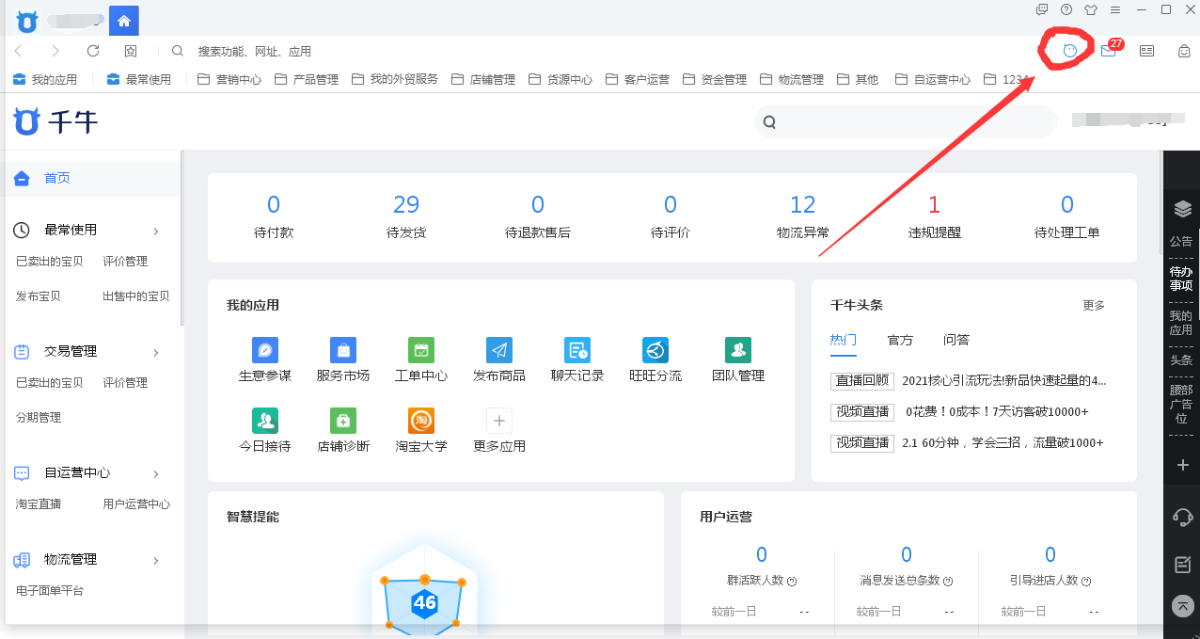This screenshot has height=639, width=1200.
Task: Launch the 团队管理 app
Action: pos(738,350)
